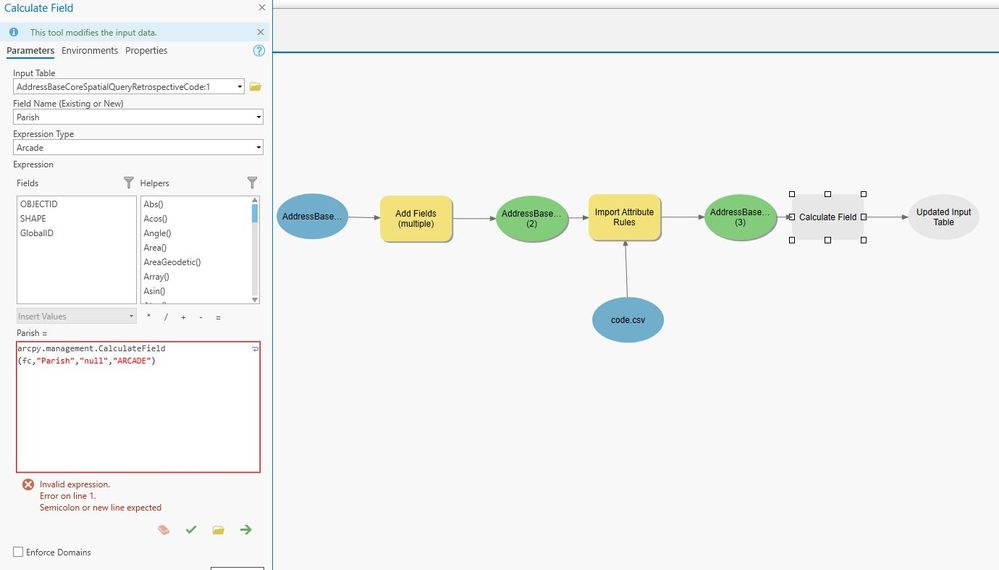Filter the Fields list
The width and height of the screenshot is (999, 570).
point(129,183)
